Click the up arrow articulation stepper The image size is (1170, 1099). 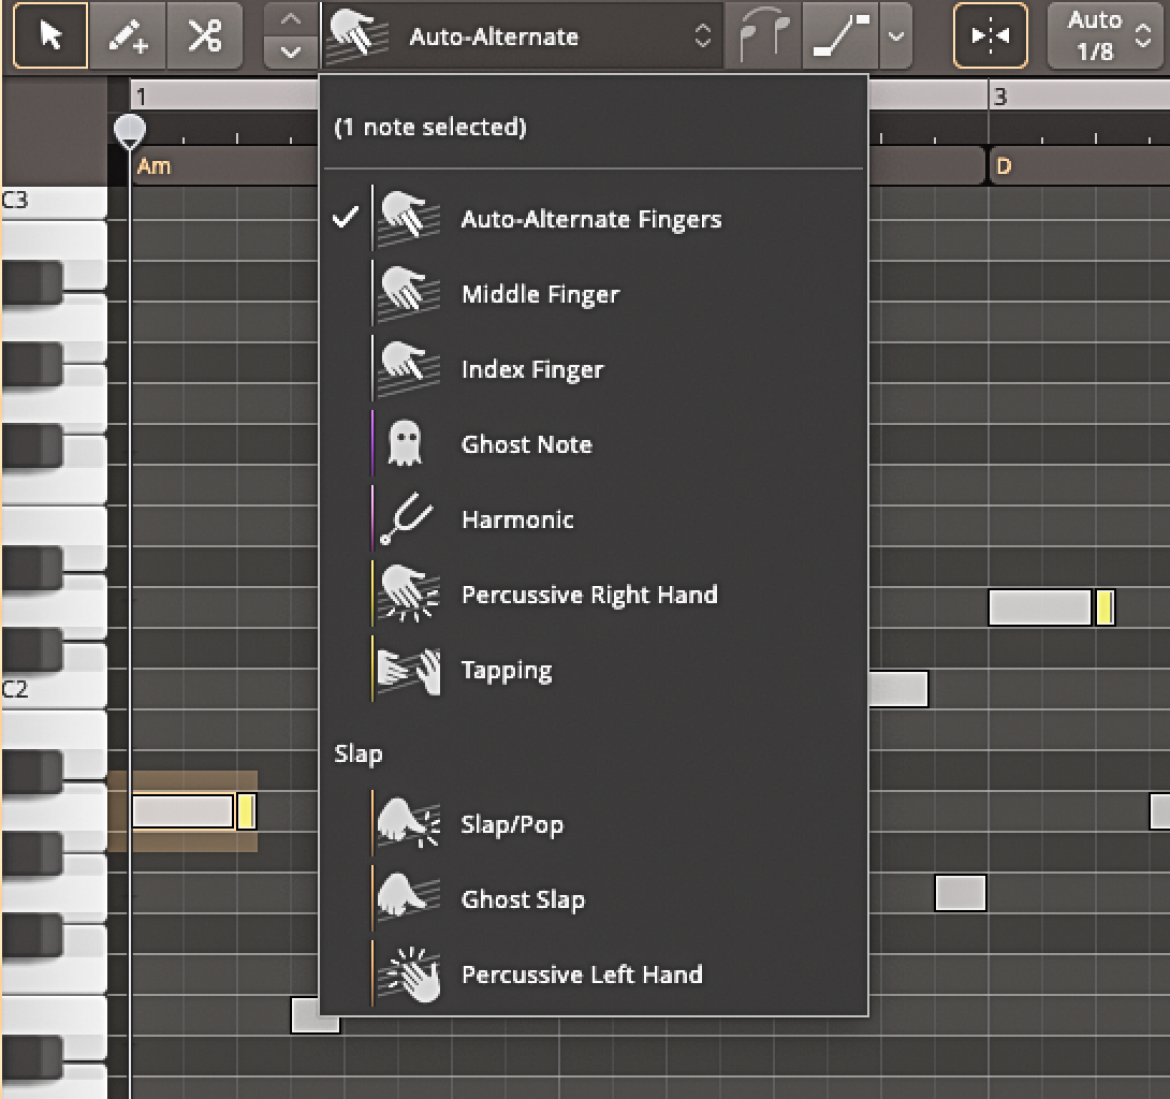(291, 20)
